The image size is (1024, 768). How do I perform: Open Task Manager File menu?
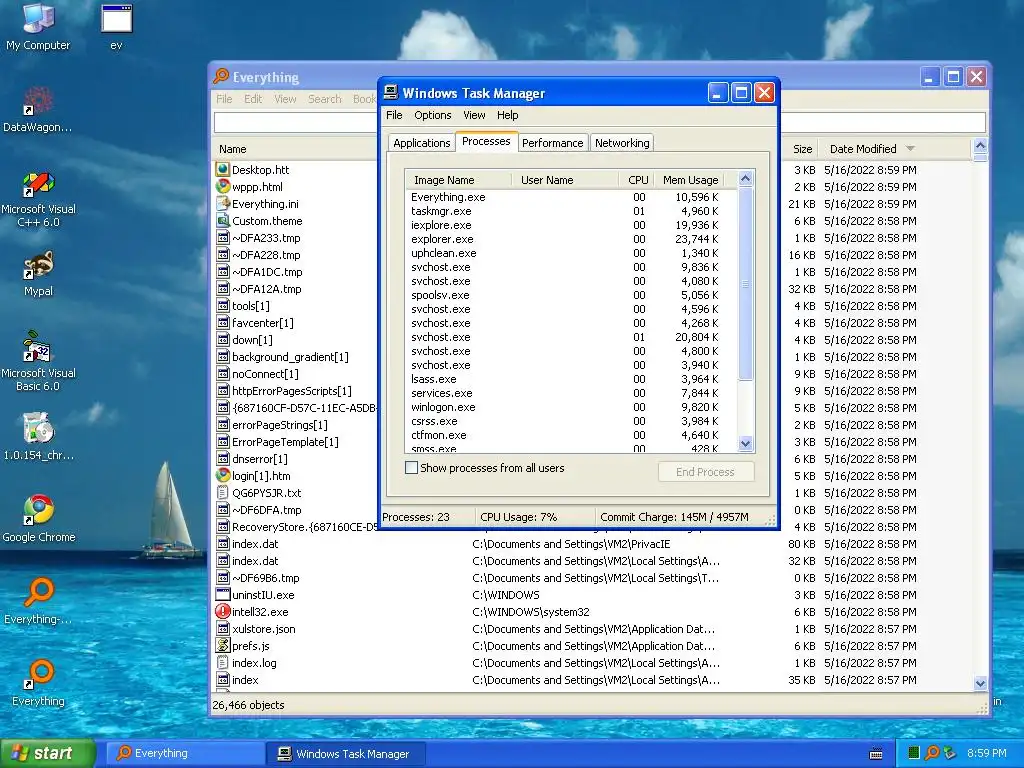point(394,115)
